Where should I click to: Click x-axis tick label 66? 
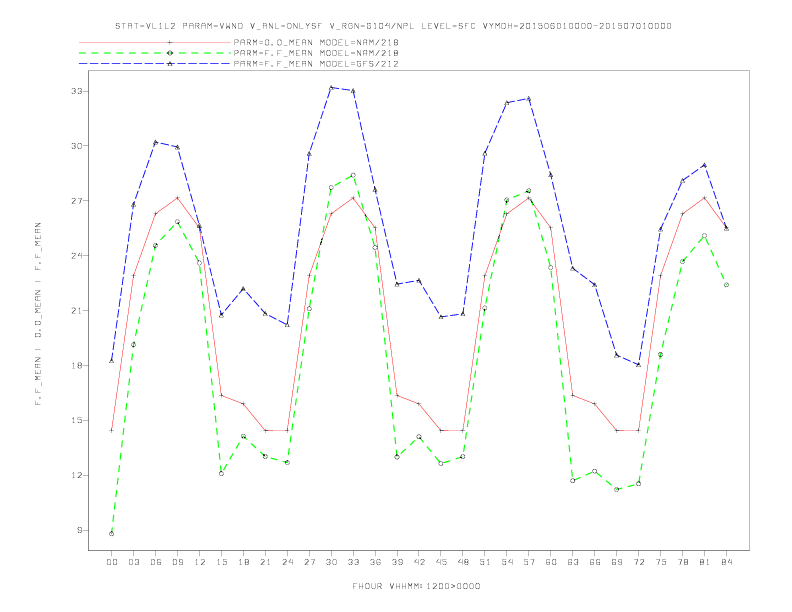click(595, 562)
